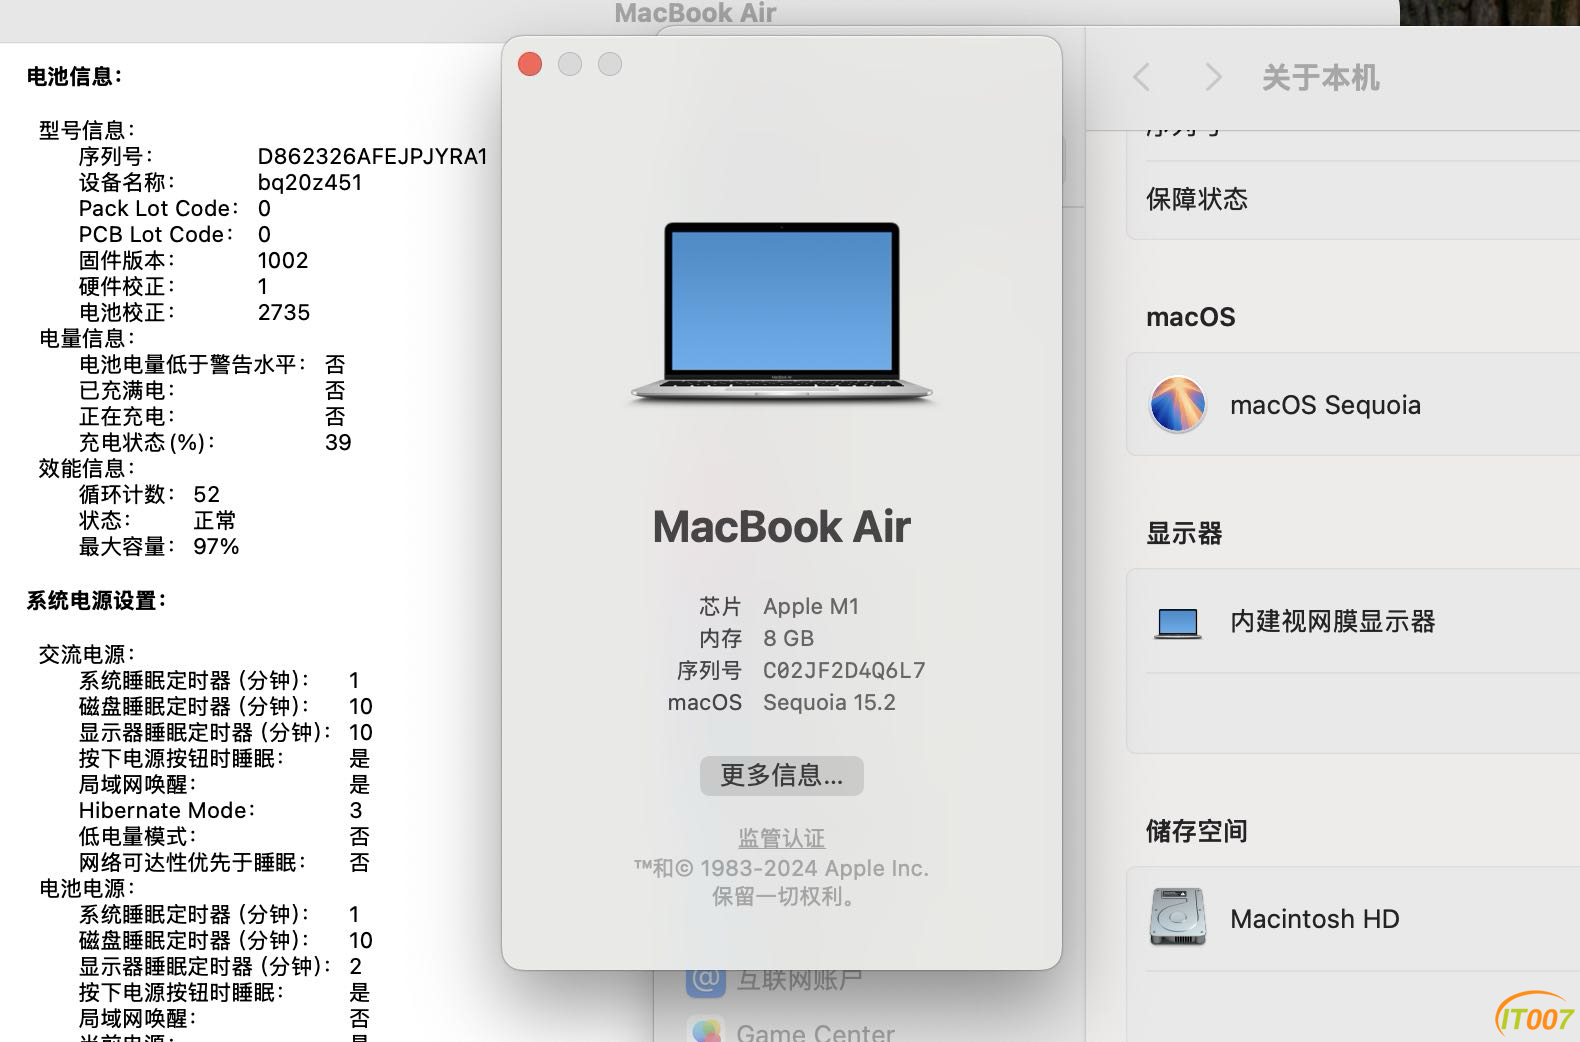This screenshot has width=1580, height=1042.
Task: Select the 8 GB memory value
Action: click(788, 638)
